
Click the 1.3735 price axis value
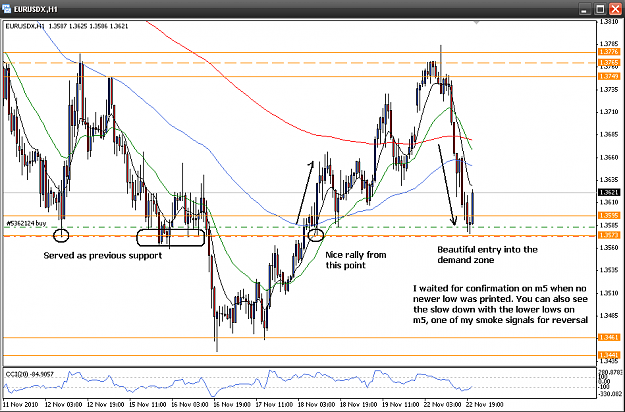click(x=609, y=90)
